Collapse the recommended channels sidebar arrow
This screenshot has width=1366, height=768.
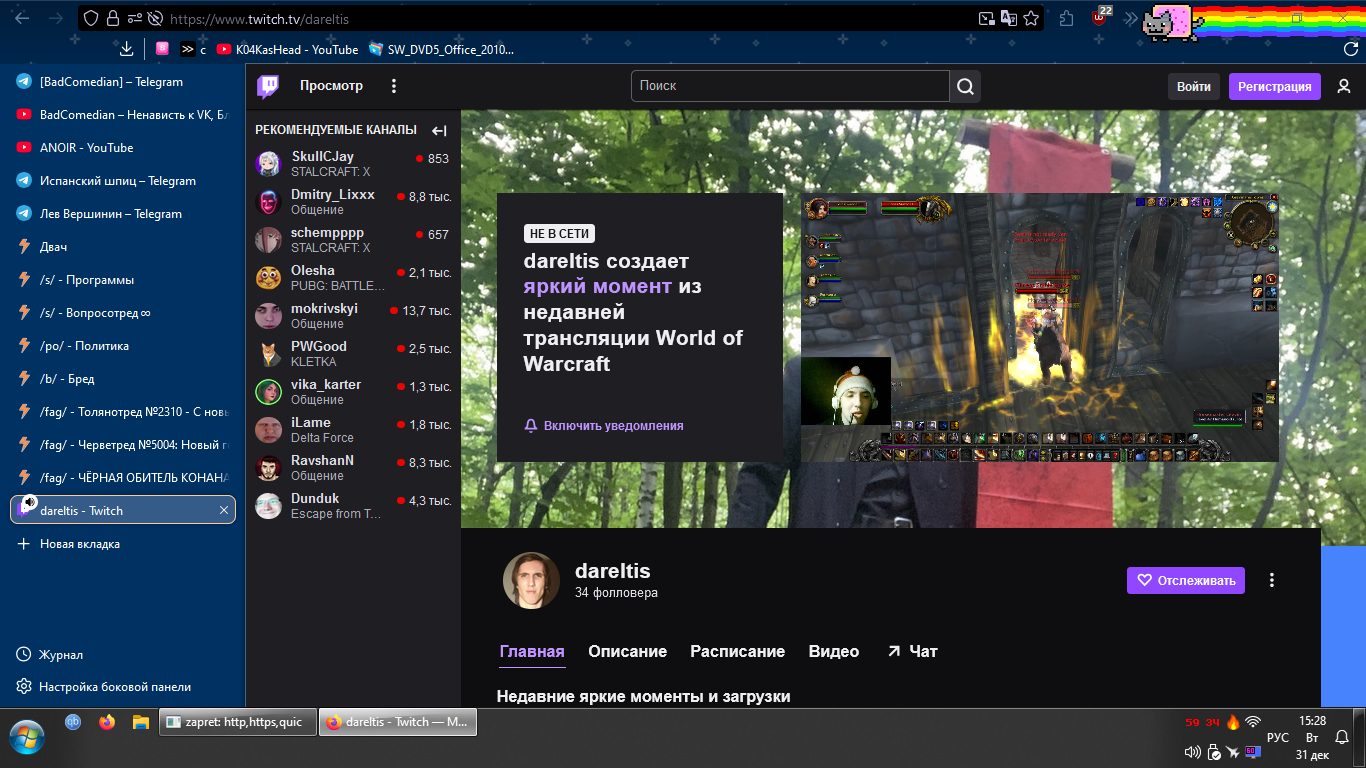point(439,130)
